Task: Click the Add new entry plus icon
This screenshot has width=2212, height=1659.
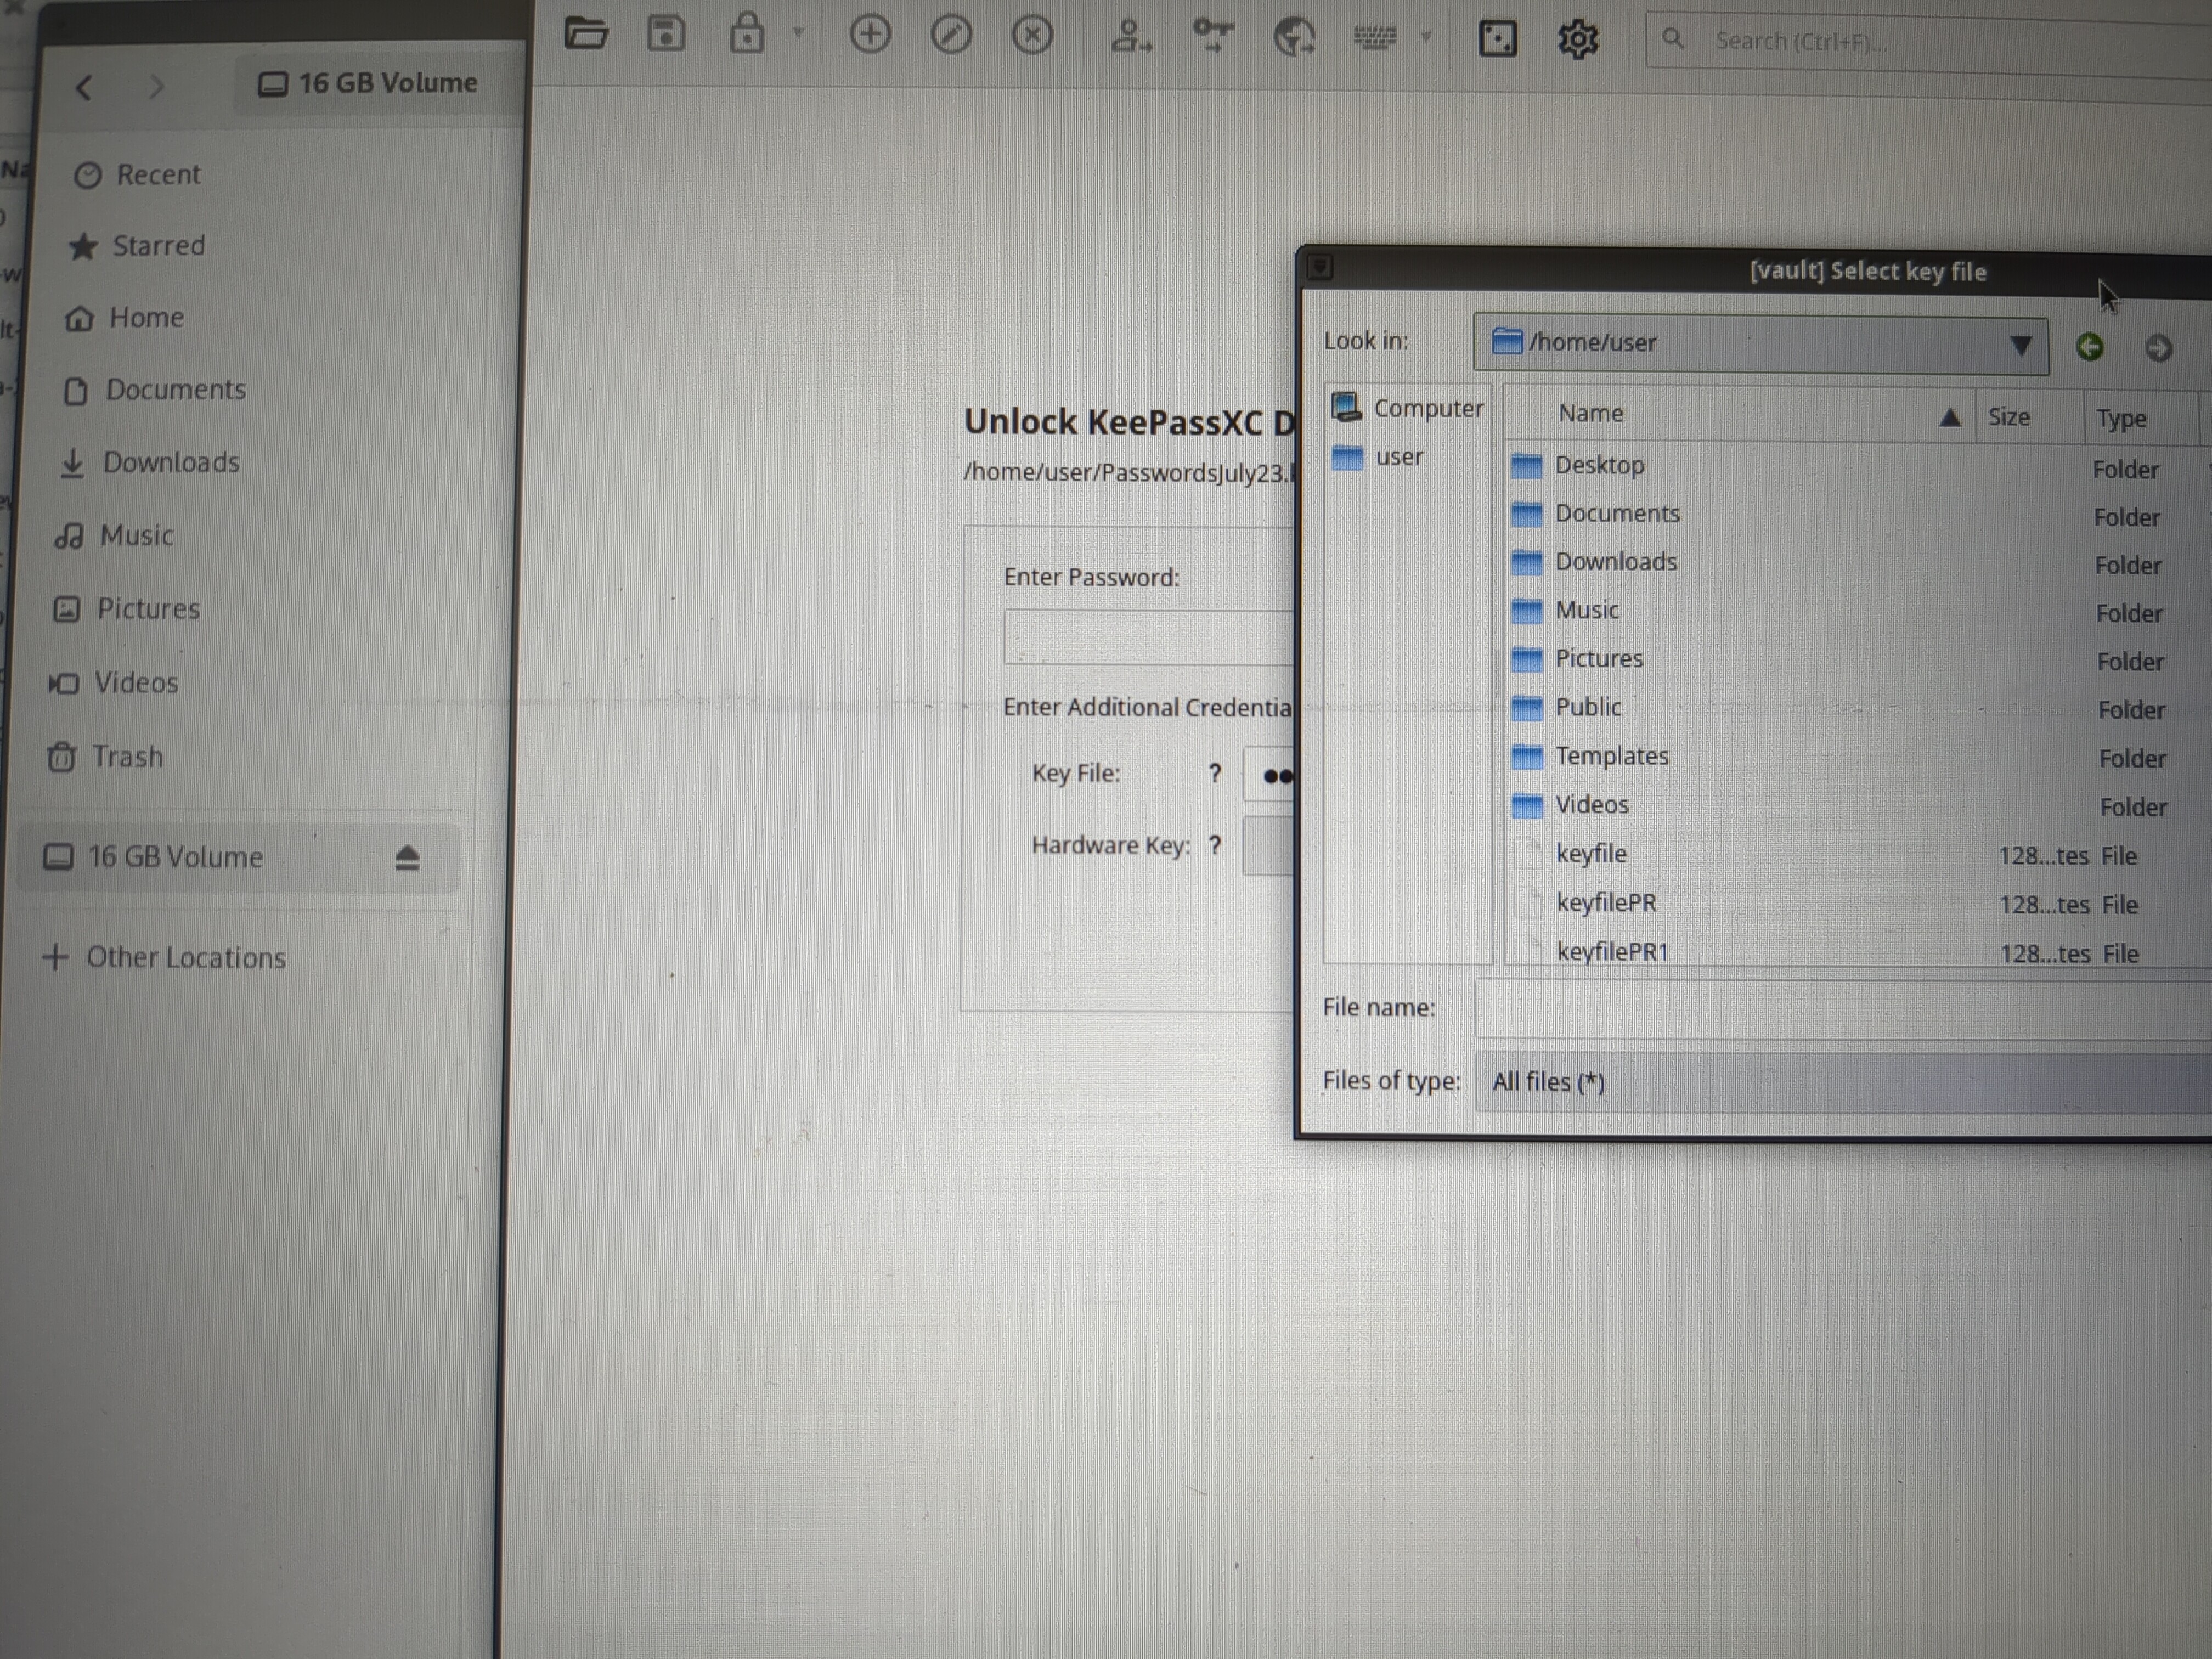Action: pos(870,35)
